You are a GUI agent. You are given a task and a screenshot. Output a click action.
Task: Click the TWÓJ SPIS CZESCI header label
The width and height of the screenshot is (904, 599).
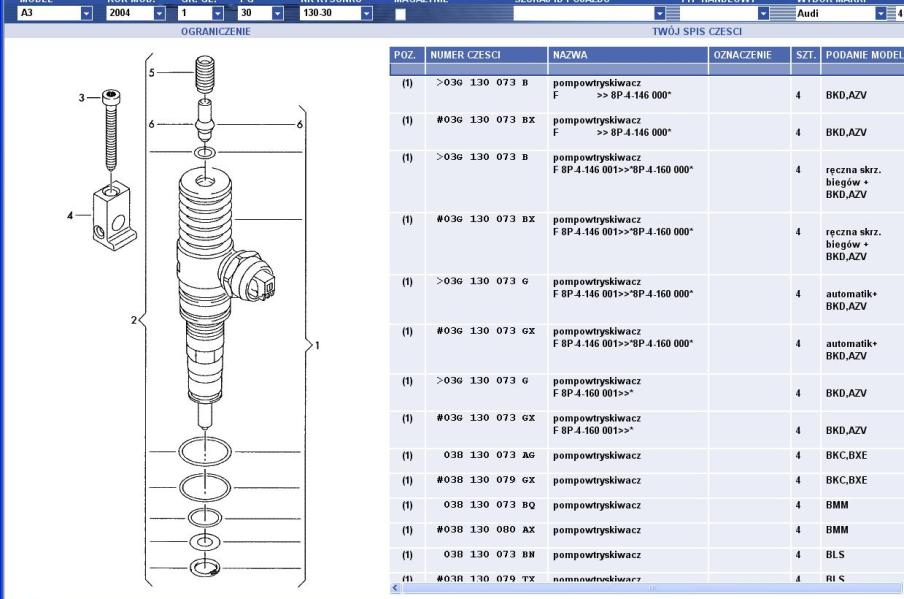(697, 31)
